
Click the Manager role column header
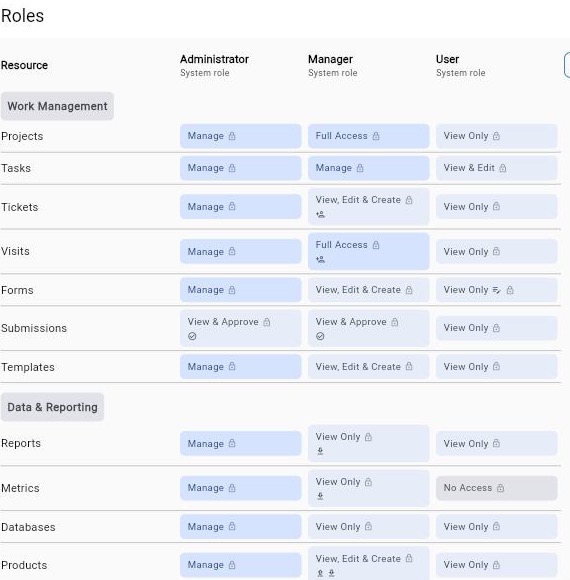(x=333, y=65)
